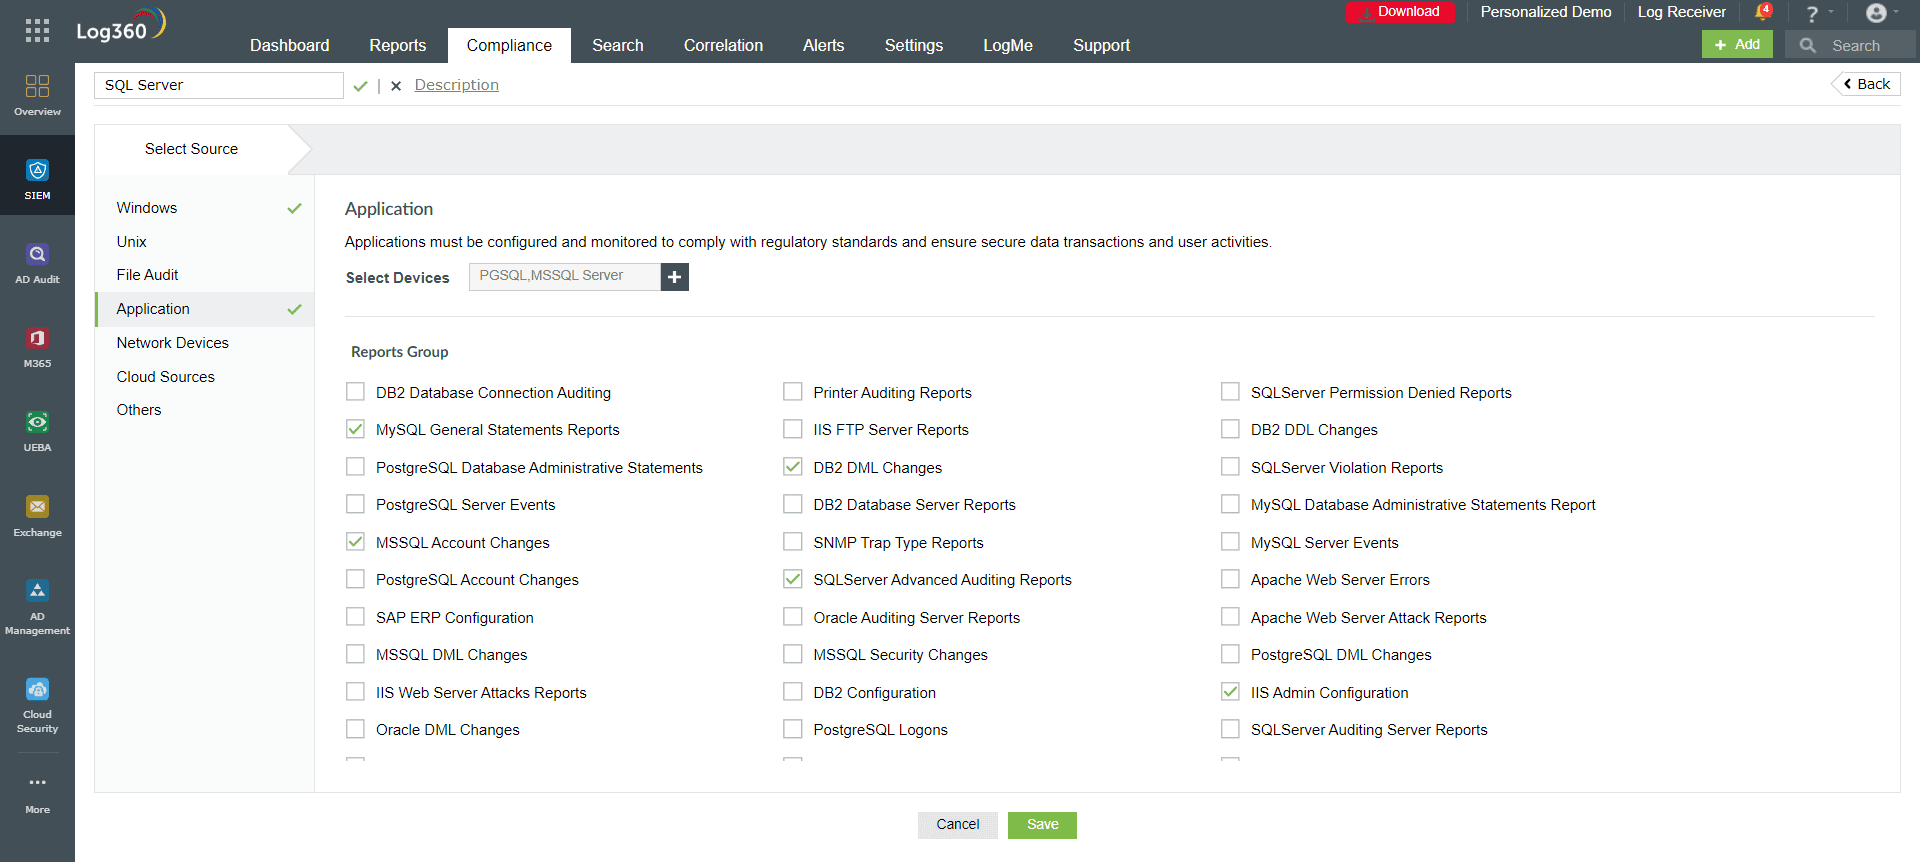Screen dimensions: 1920x862
Task: Click the Download button
Action: coord(1400,12)
